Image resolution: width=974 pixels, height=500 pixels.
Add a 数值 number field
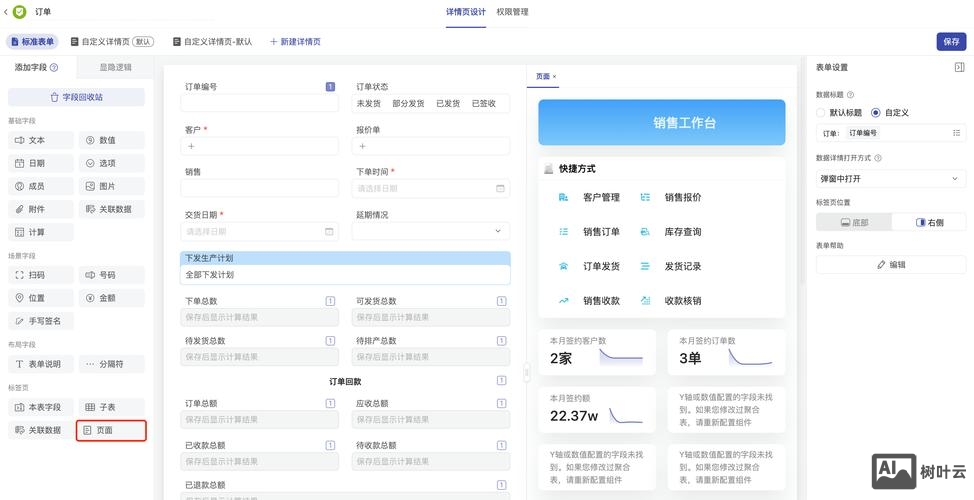pyautogui.click(x=111, y=140)
